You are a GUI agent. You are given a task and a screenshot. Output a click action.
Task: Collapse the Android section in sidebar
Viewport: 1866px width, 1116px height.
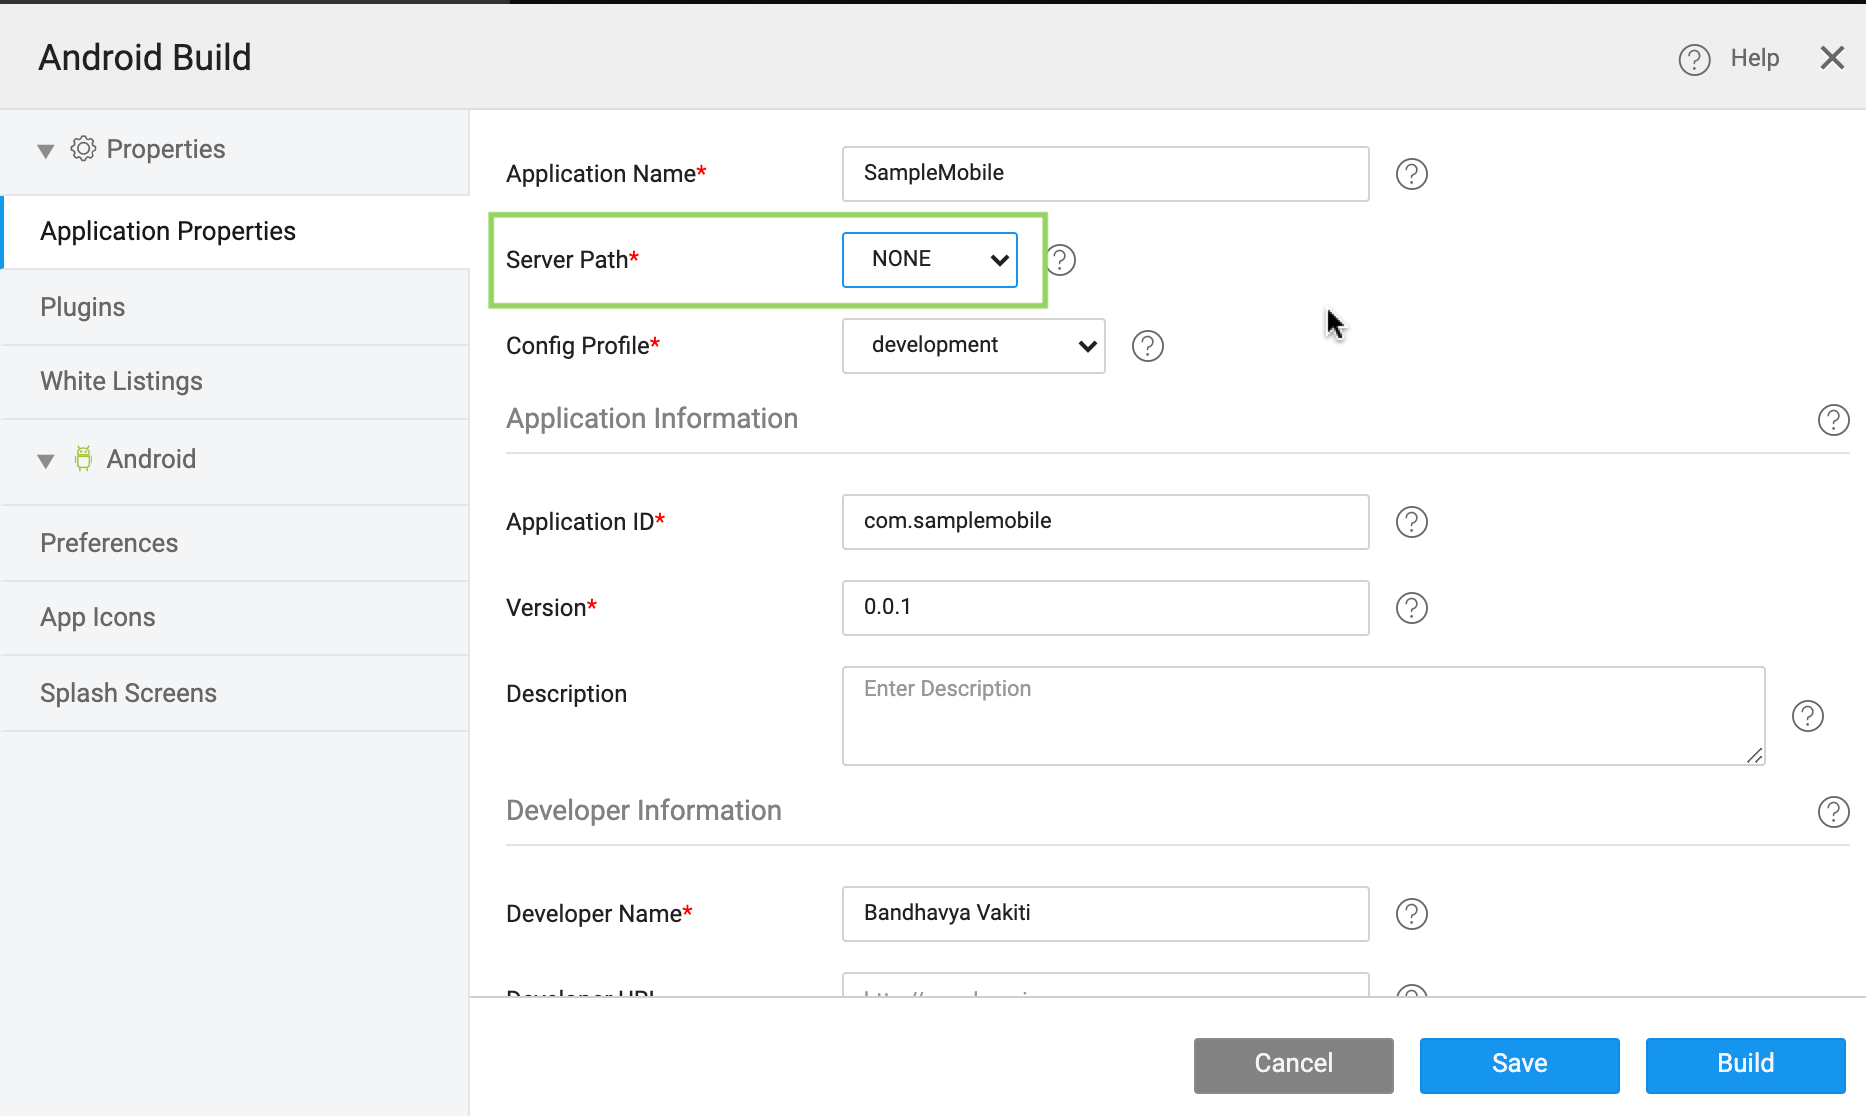point(45,460)
